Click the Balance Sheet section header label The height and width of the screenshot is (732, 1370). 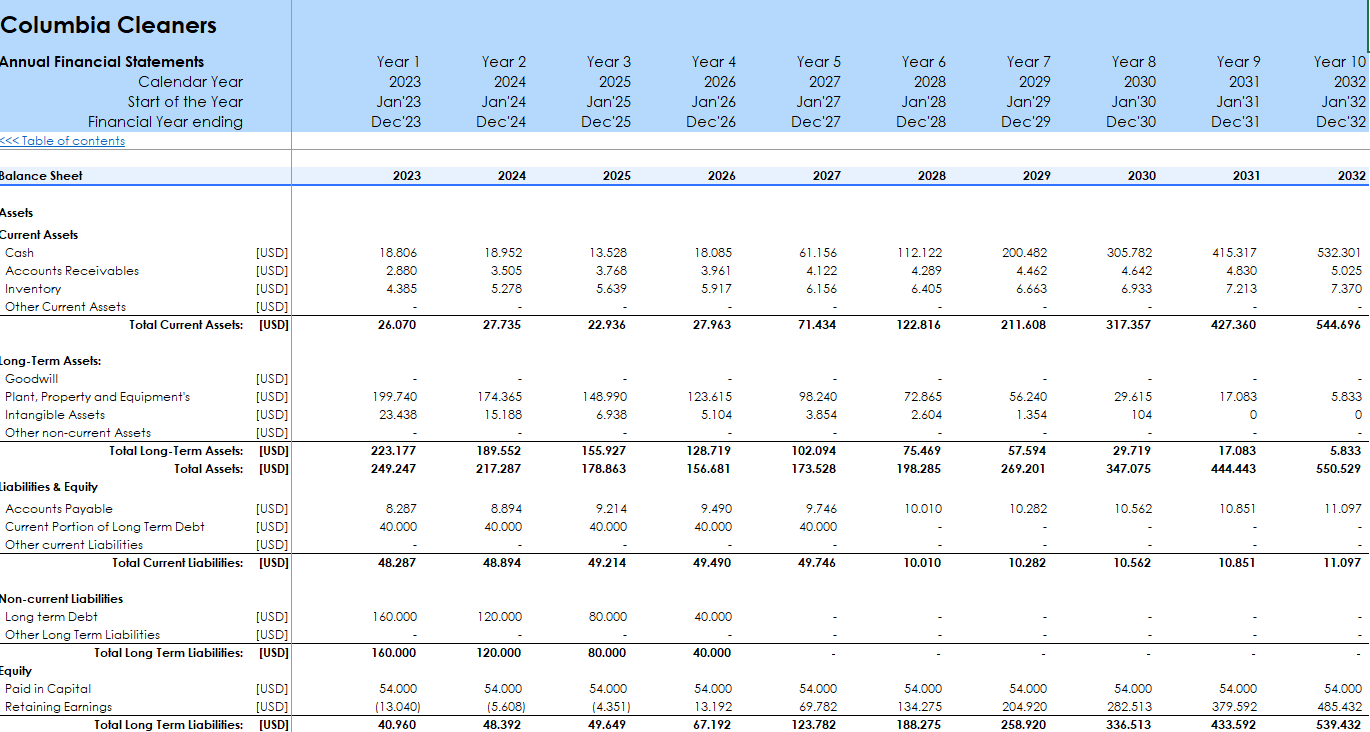(x=42, y=176)
